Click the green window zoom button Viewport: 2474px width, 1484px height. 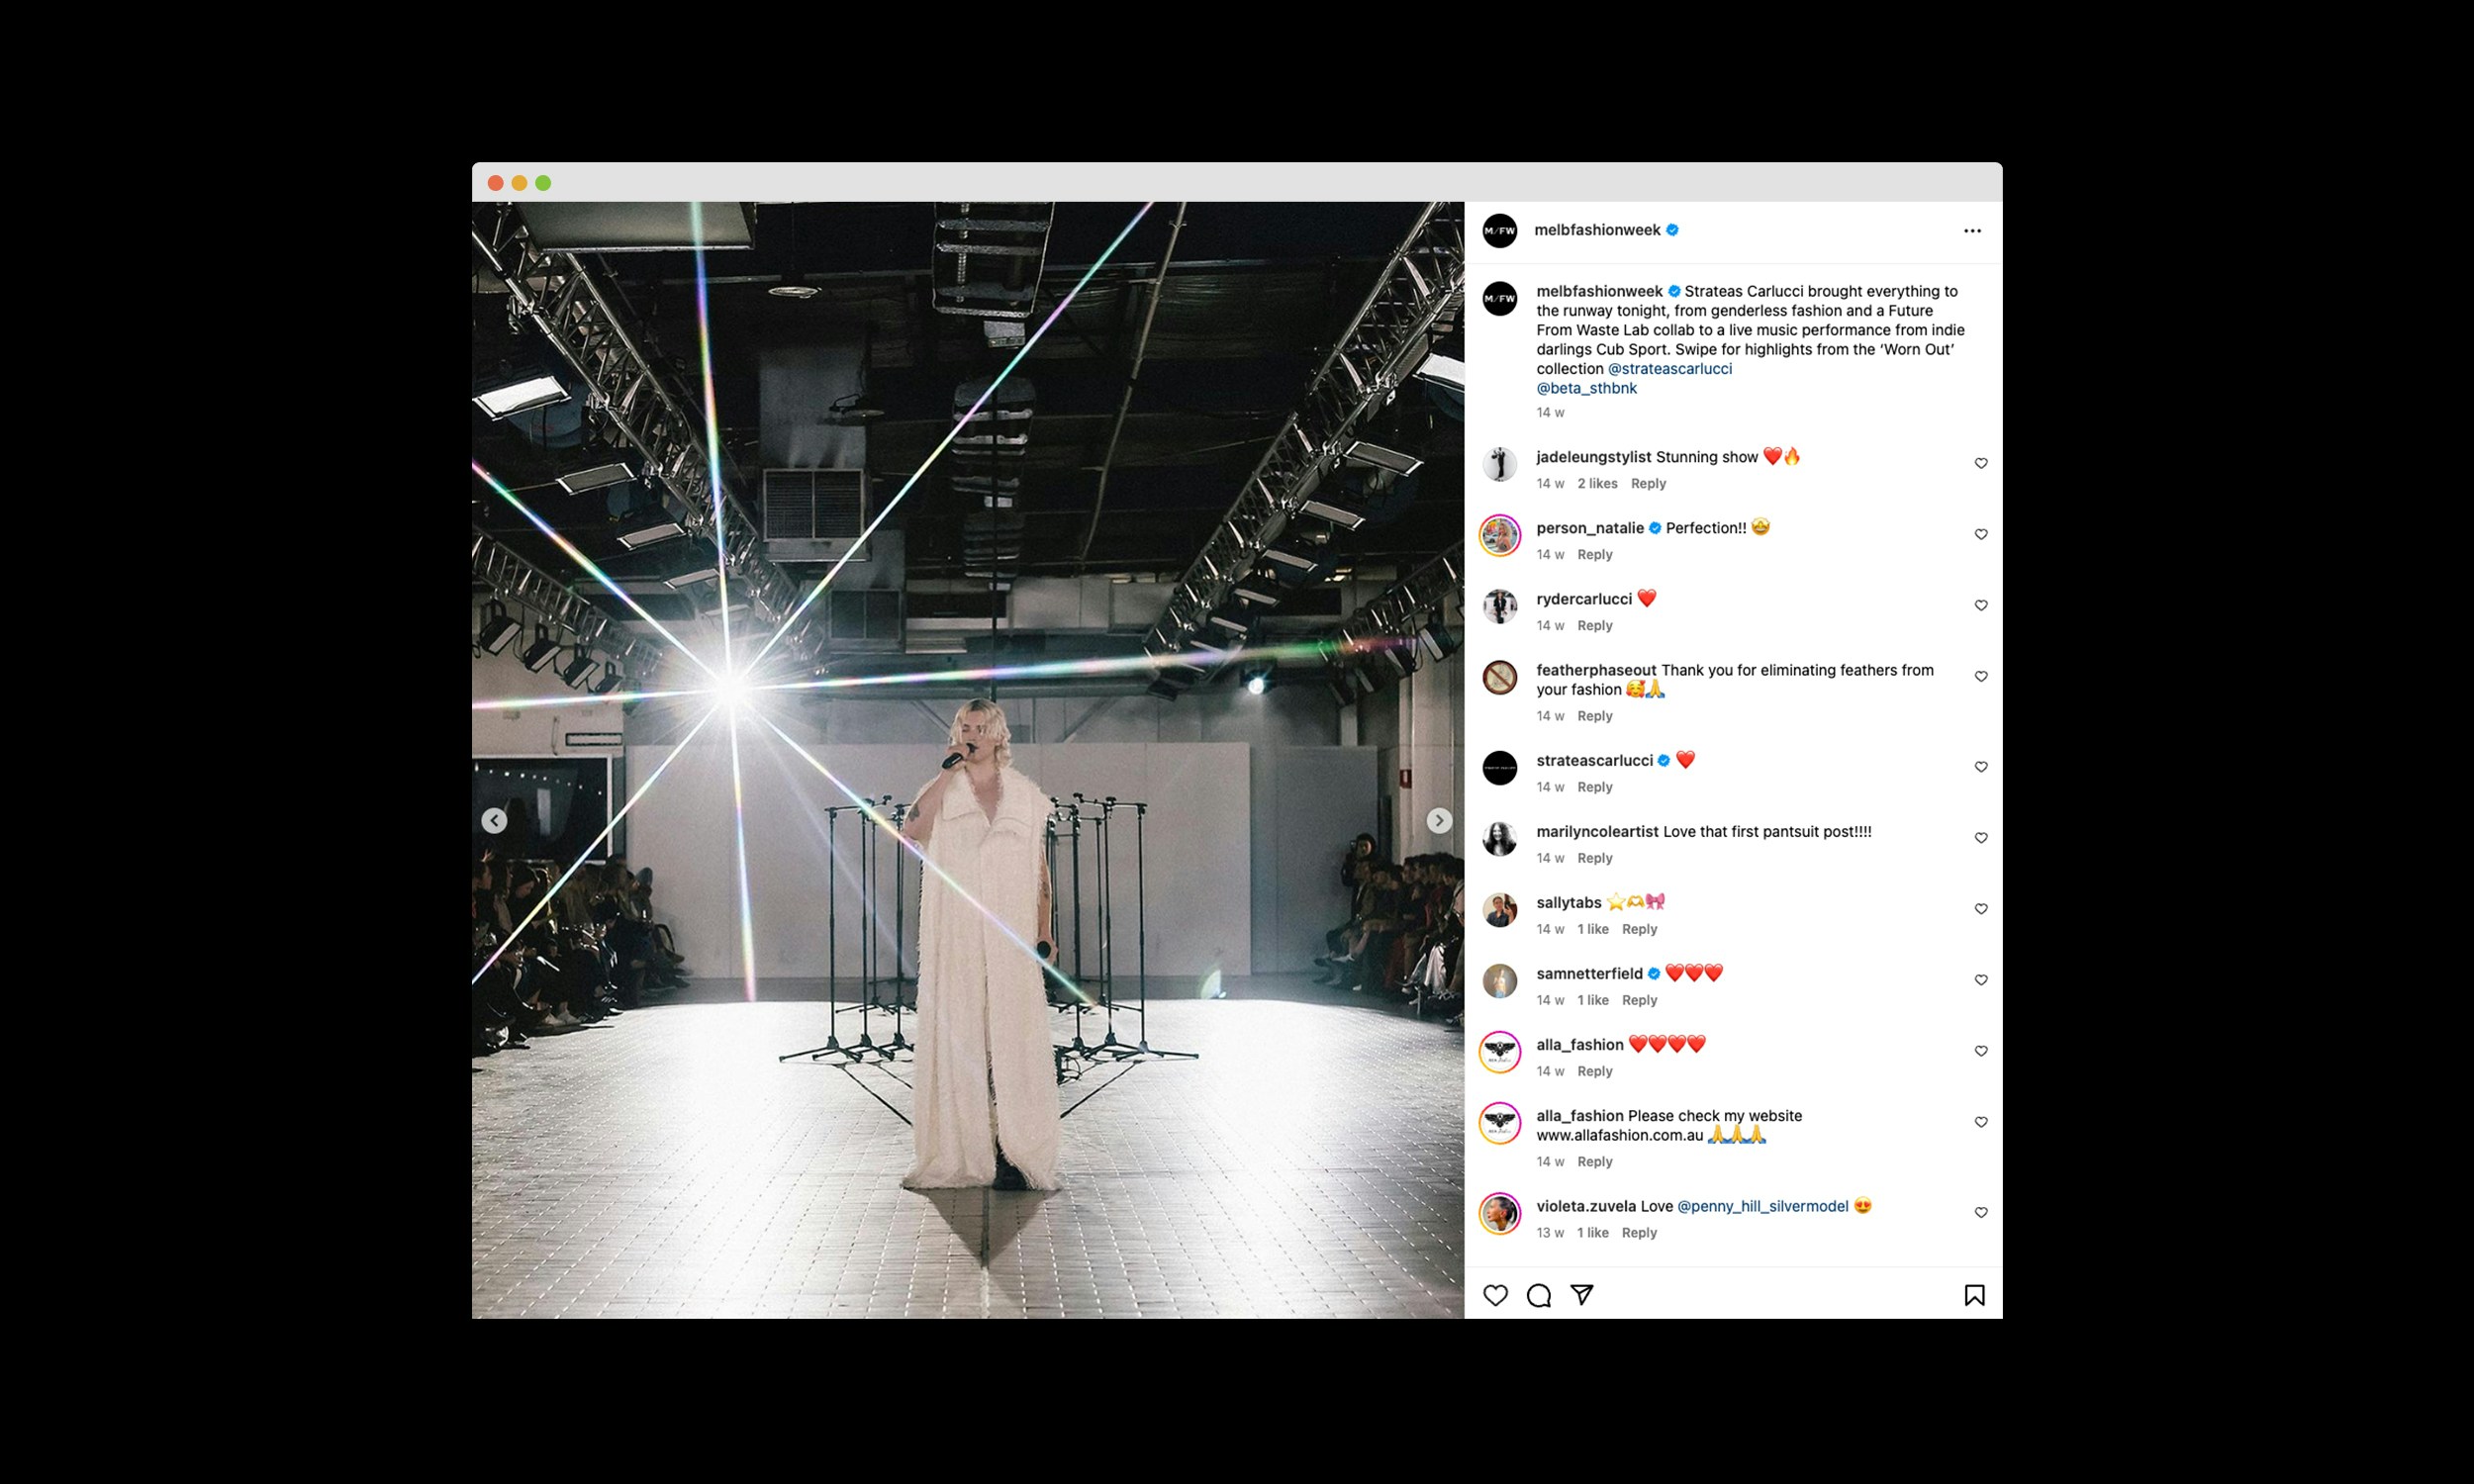click(x=543, y=183)
